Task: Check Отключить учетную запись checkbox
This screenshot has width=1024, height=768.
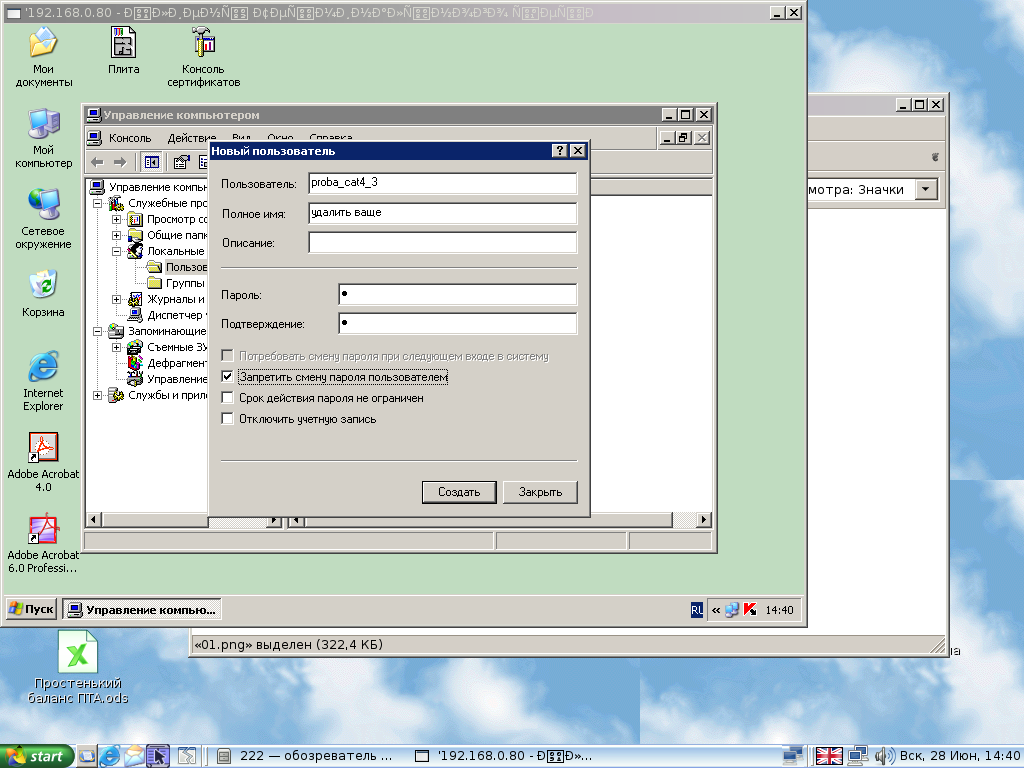Action: 227,419
